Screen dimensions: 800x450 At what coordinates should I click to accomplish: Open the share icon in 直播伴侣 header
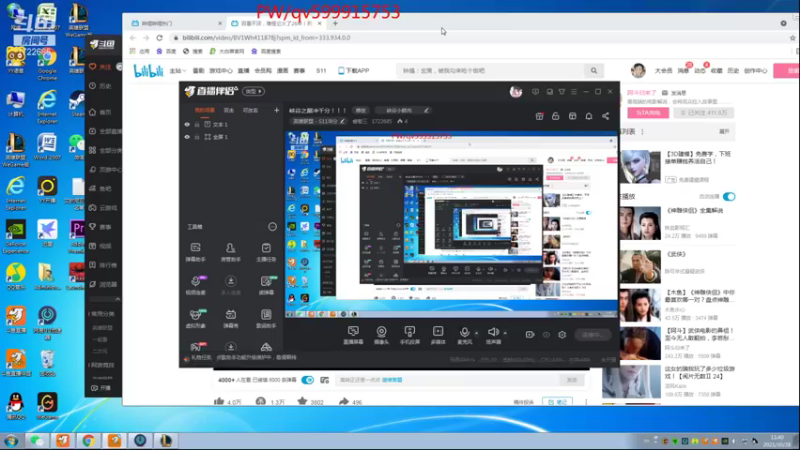pos(606,116)
